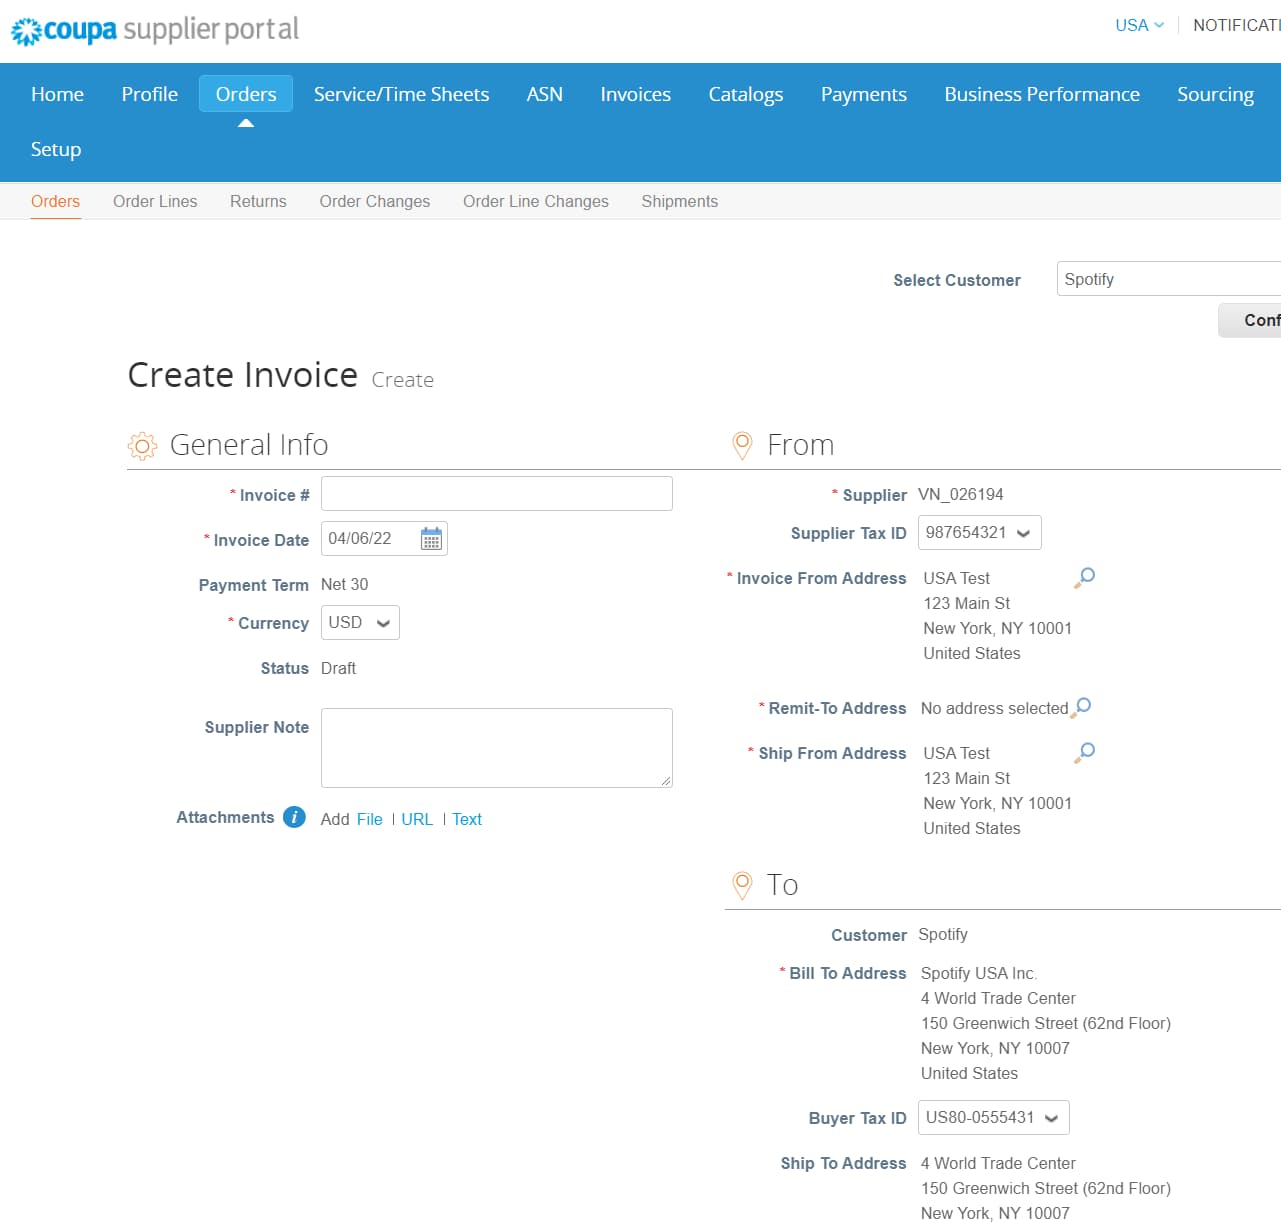
Task: Switch to the Invoices navigation tab
Action: click(635, 94)
